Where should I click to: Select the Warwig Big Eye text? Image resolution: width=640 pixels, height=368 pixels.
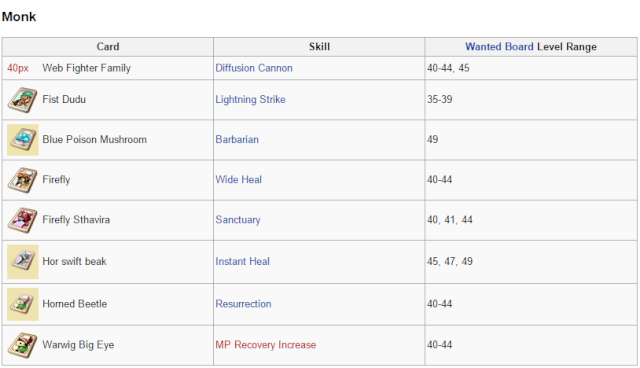coord(78,345)
